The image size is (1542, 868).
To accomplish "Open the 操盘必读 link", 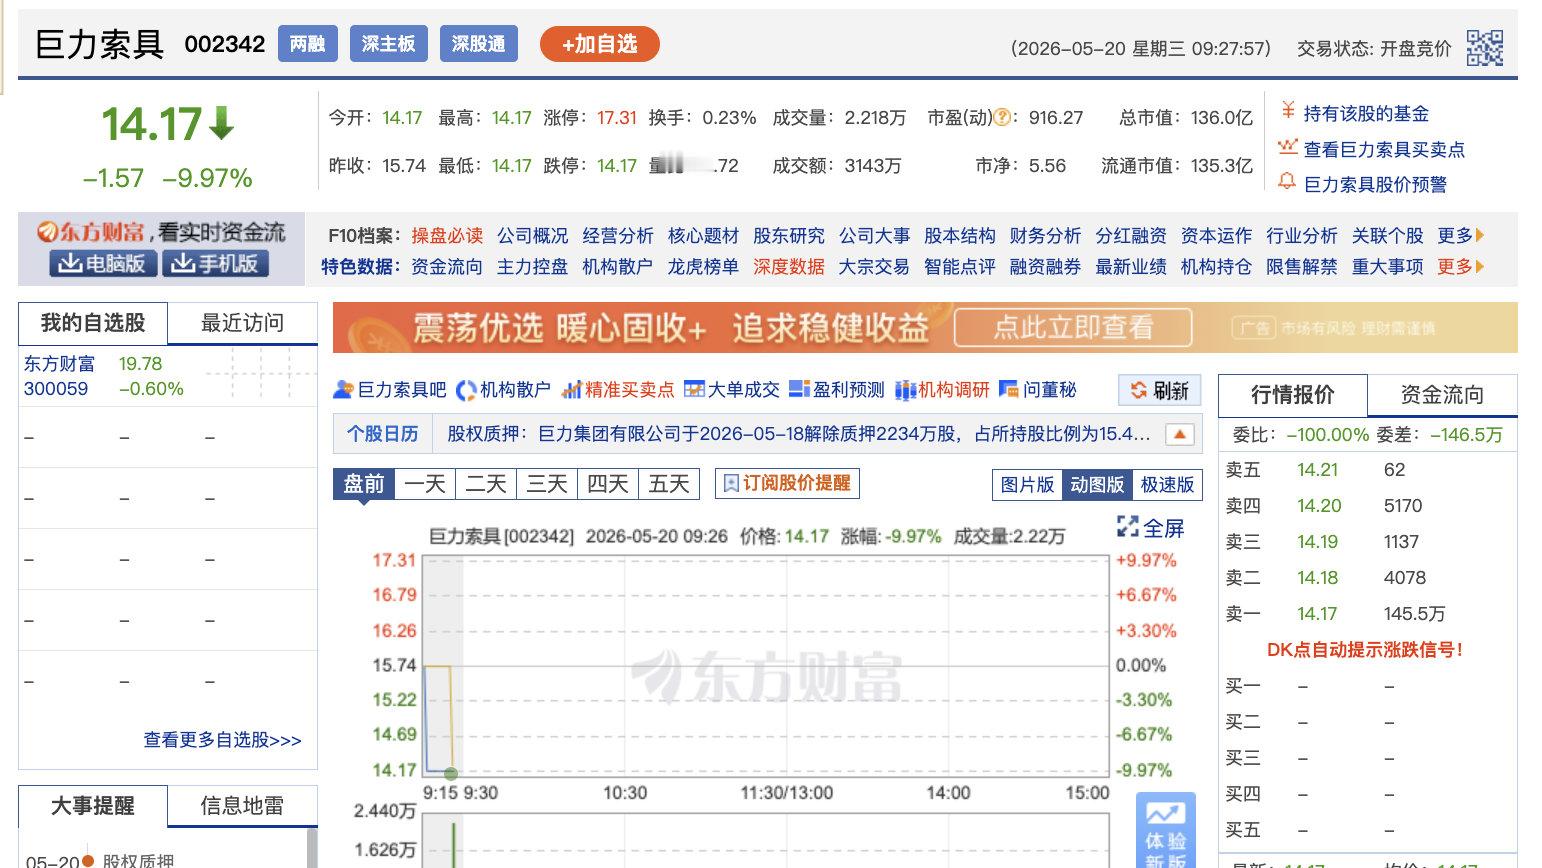I will pyautogui.click(x=447, y=236).
